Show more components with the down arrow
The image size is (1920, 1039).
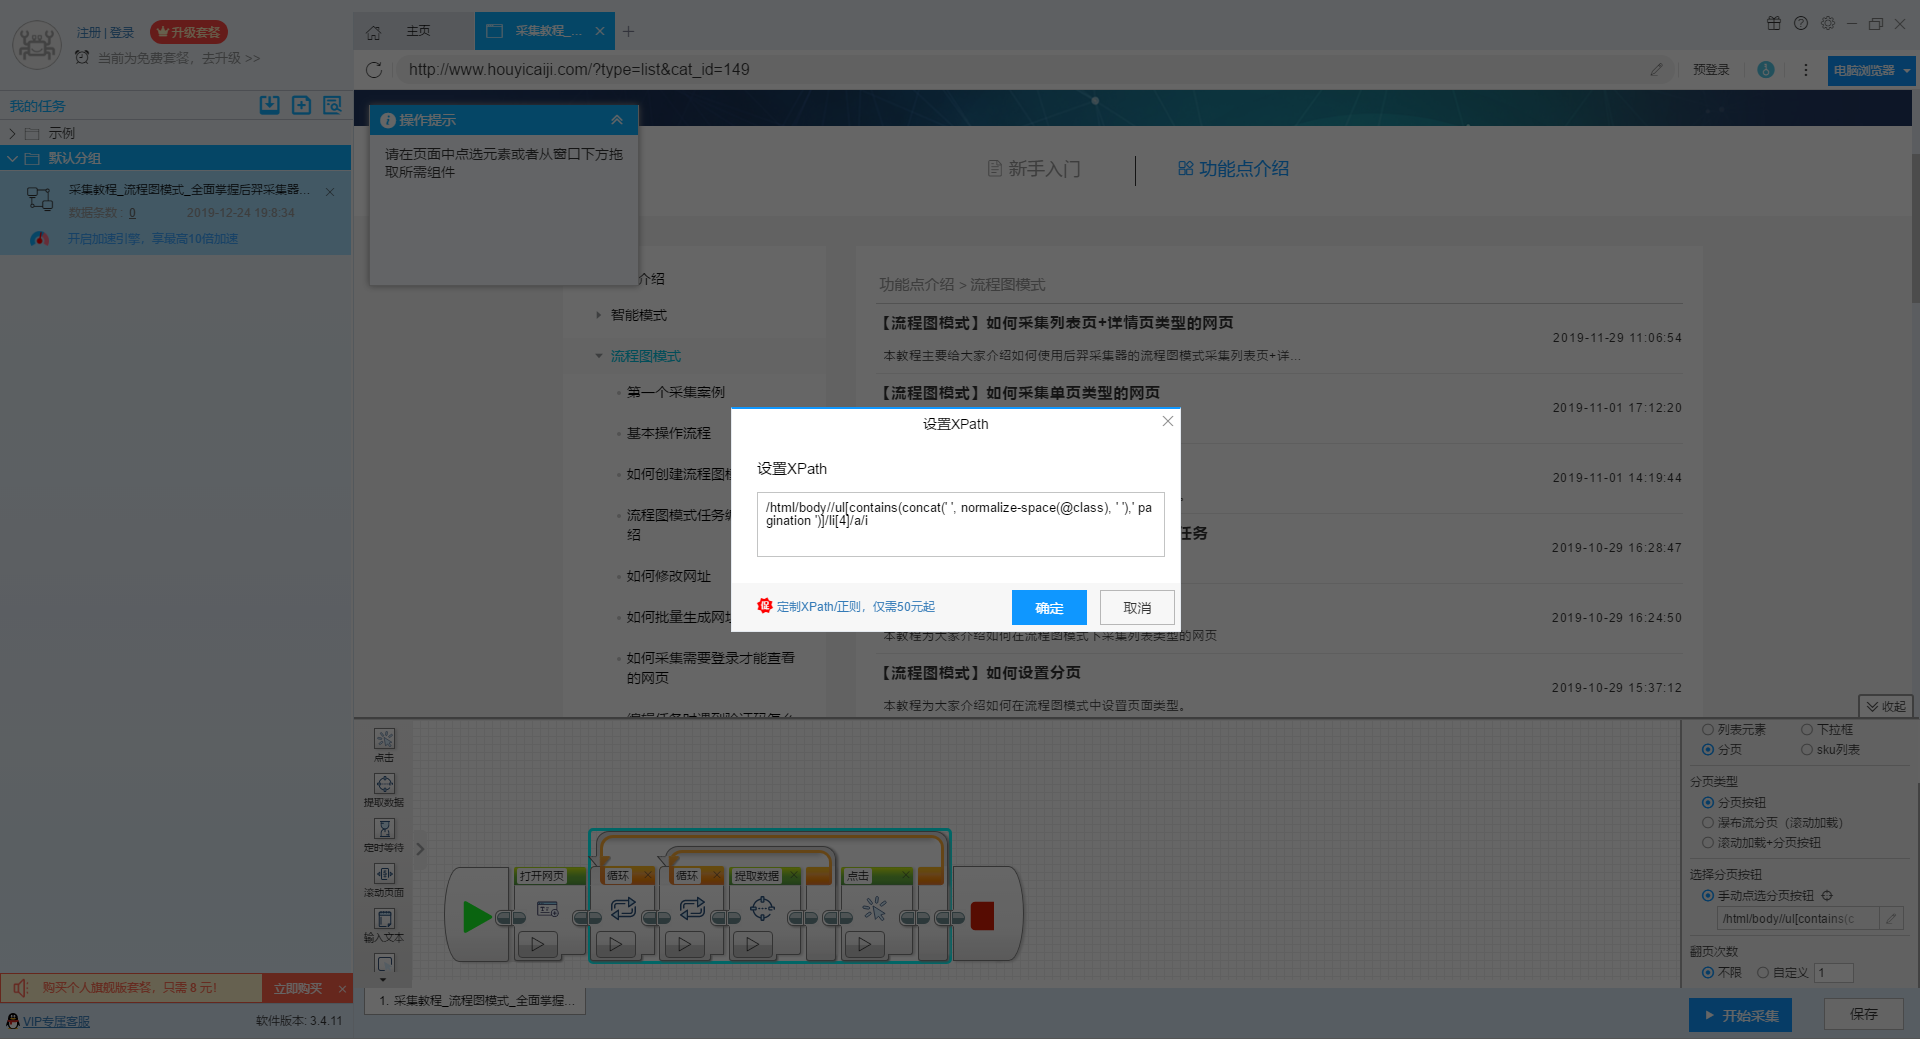click(383, 980)
